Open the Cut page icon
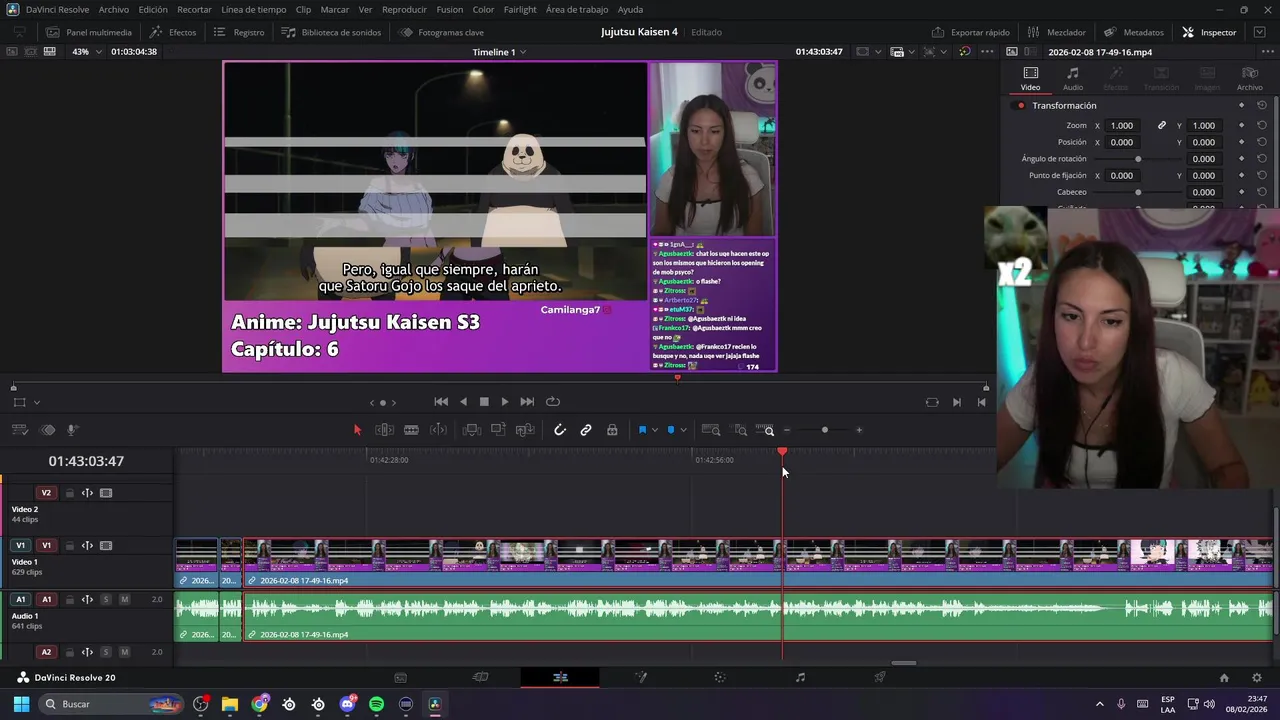Viewport: 1280px width, 720px height. pos(480,677)
